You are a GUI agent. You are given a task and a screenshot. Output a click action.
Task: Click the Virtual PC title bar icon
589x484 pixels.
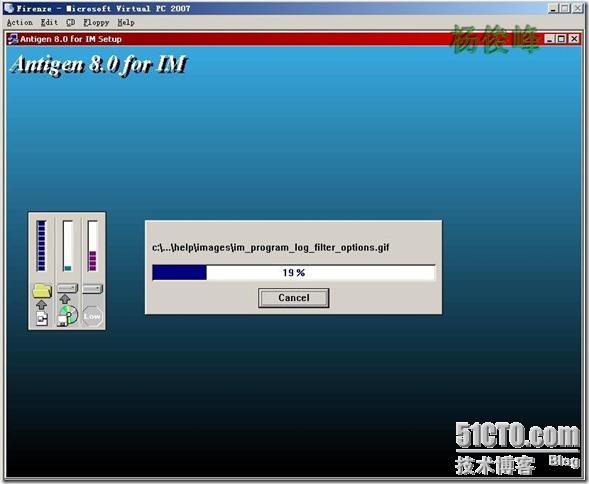[9, 8]
